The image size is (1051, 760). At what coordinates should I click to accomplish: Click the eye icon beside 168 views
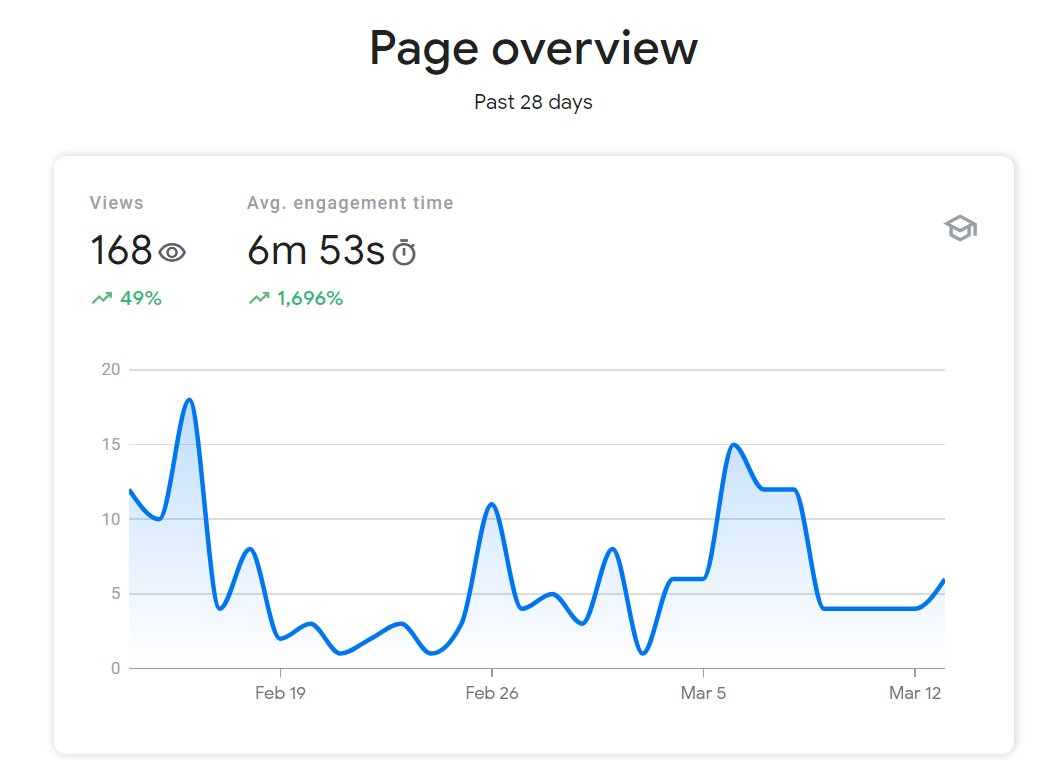click(x=172, y=253)
